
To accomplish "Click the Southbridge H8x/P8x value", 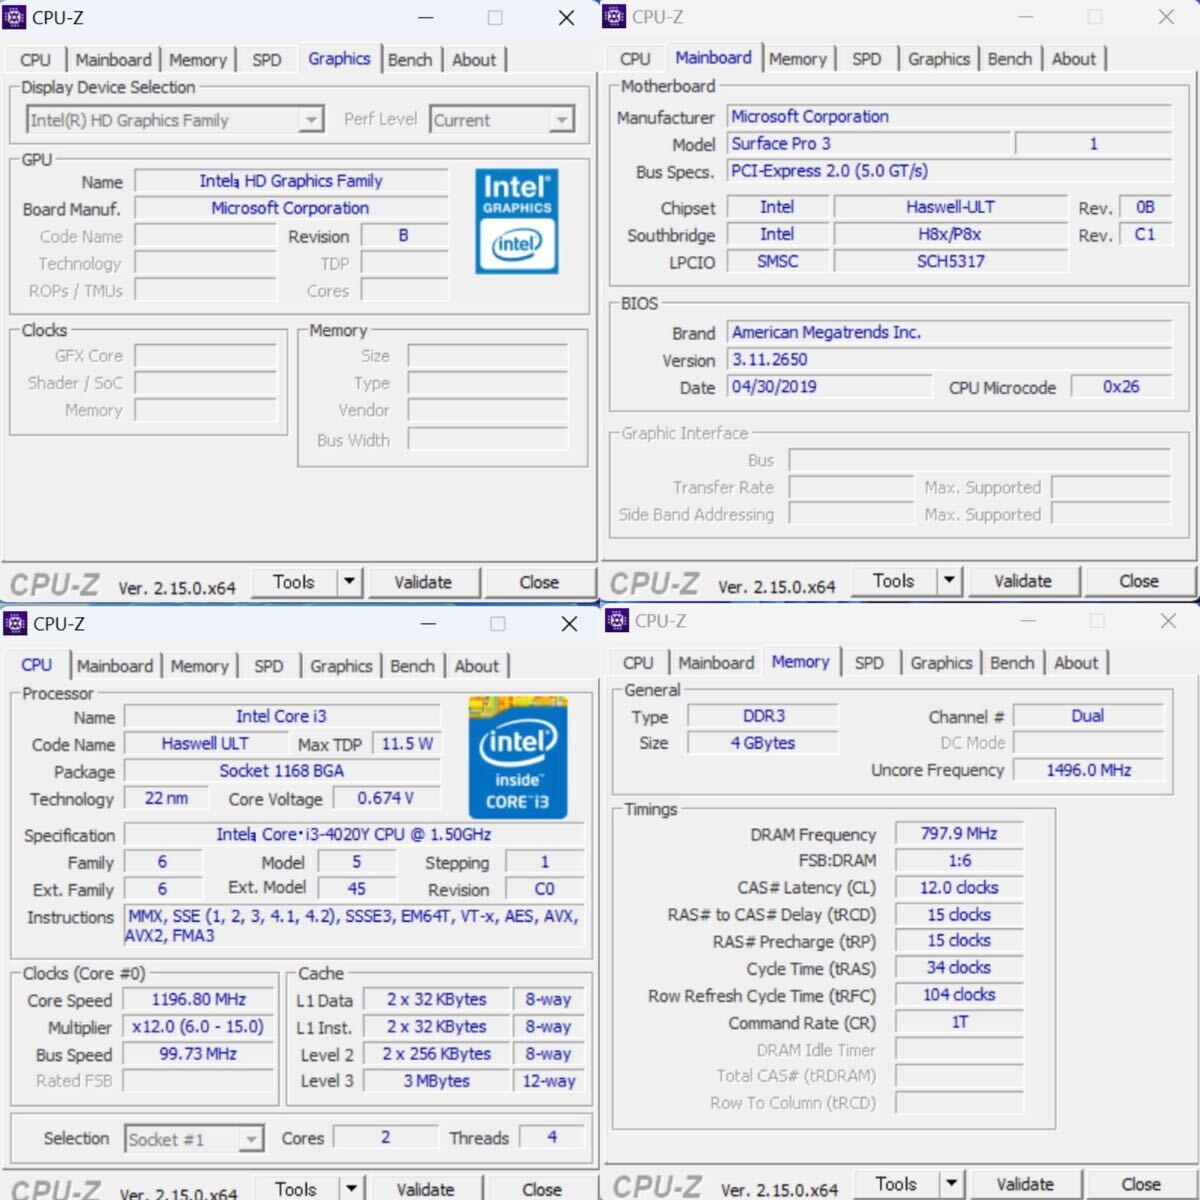I will [950, 235].
